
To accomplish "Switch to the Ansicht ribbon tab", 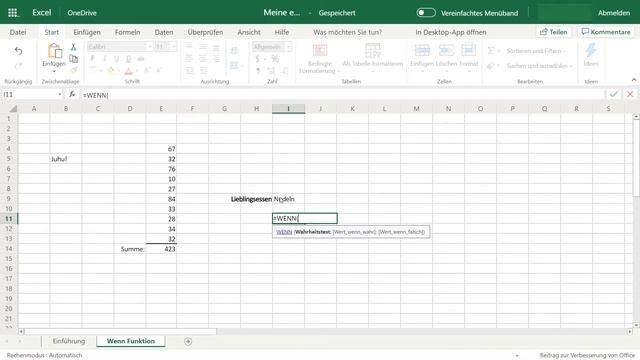I will 249,32.
